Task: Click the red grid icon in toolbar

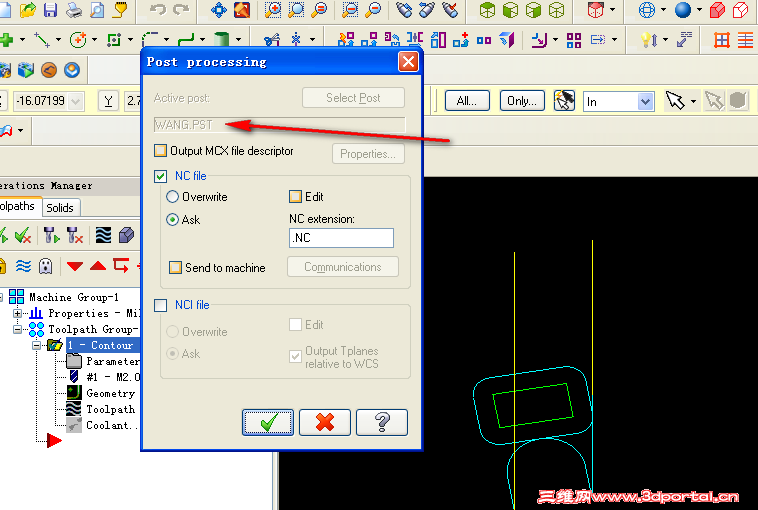Action: click(x=722, y=40)
